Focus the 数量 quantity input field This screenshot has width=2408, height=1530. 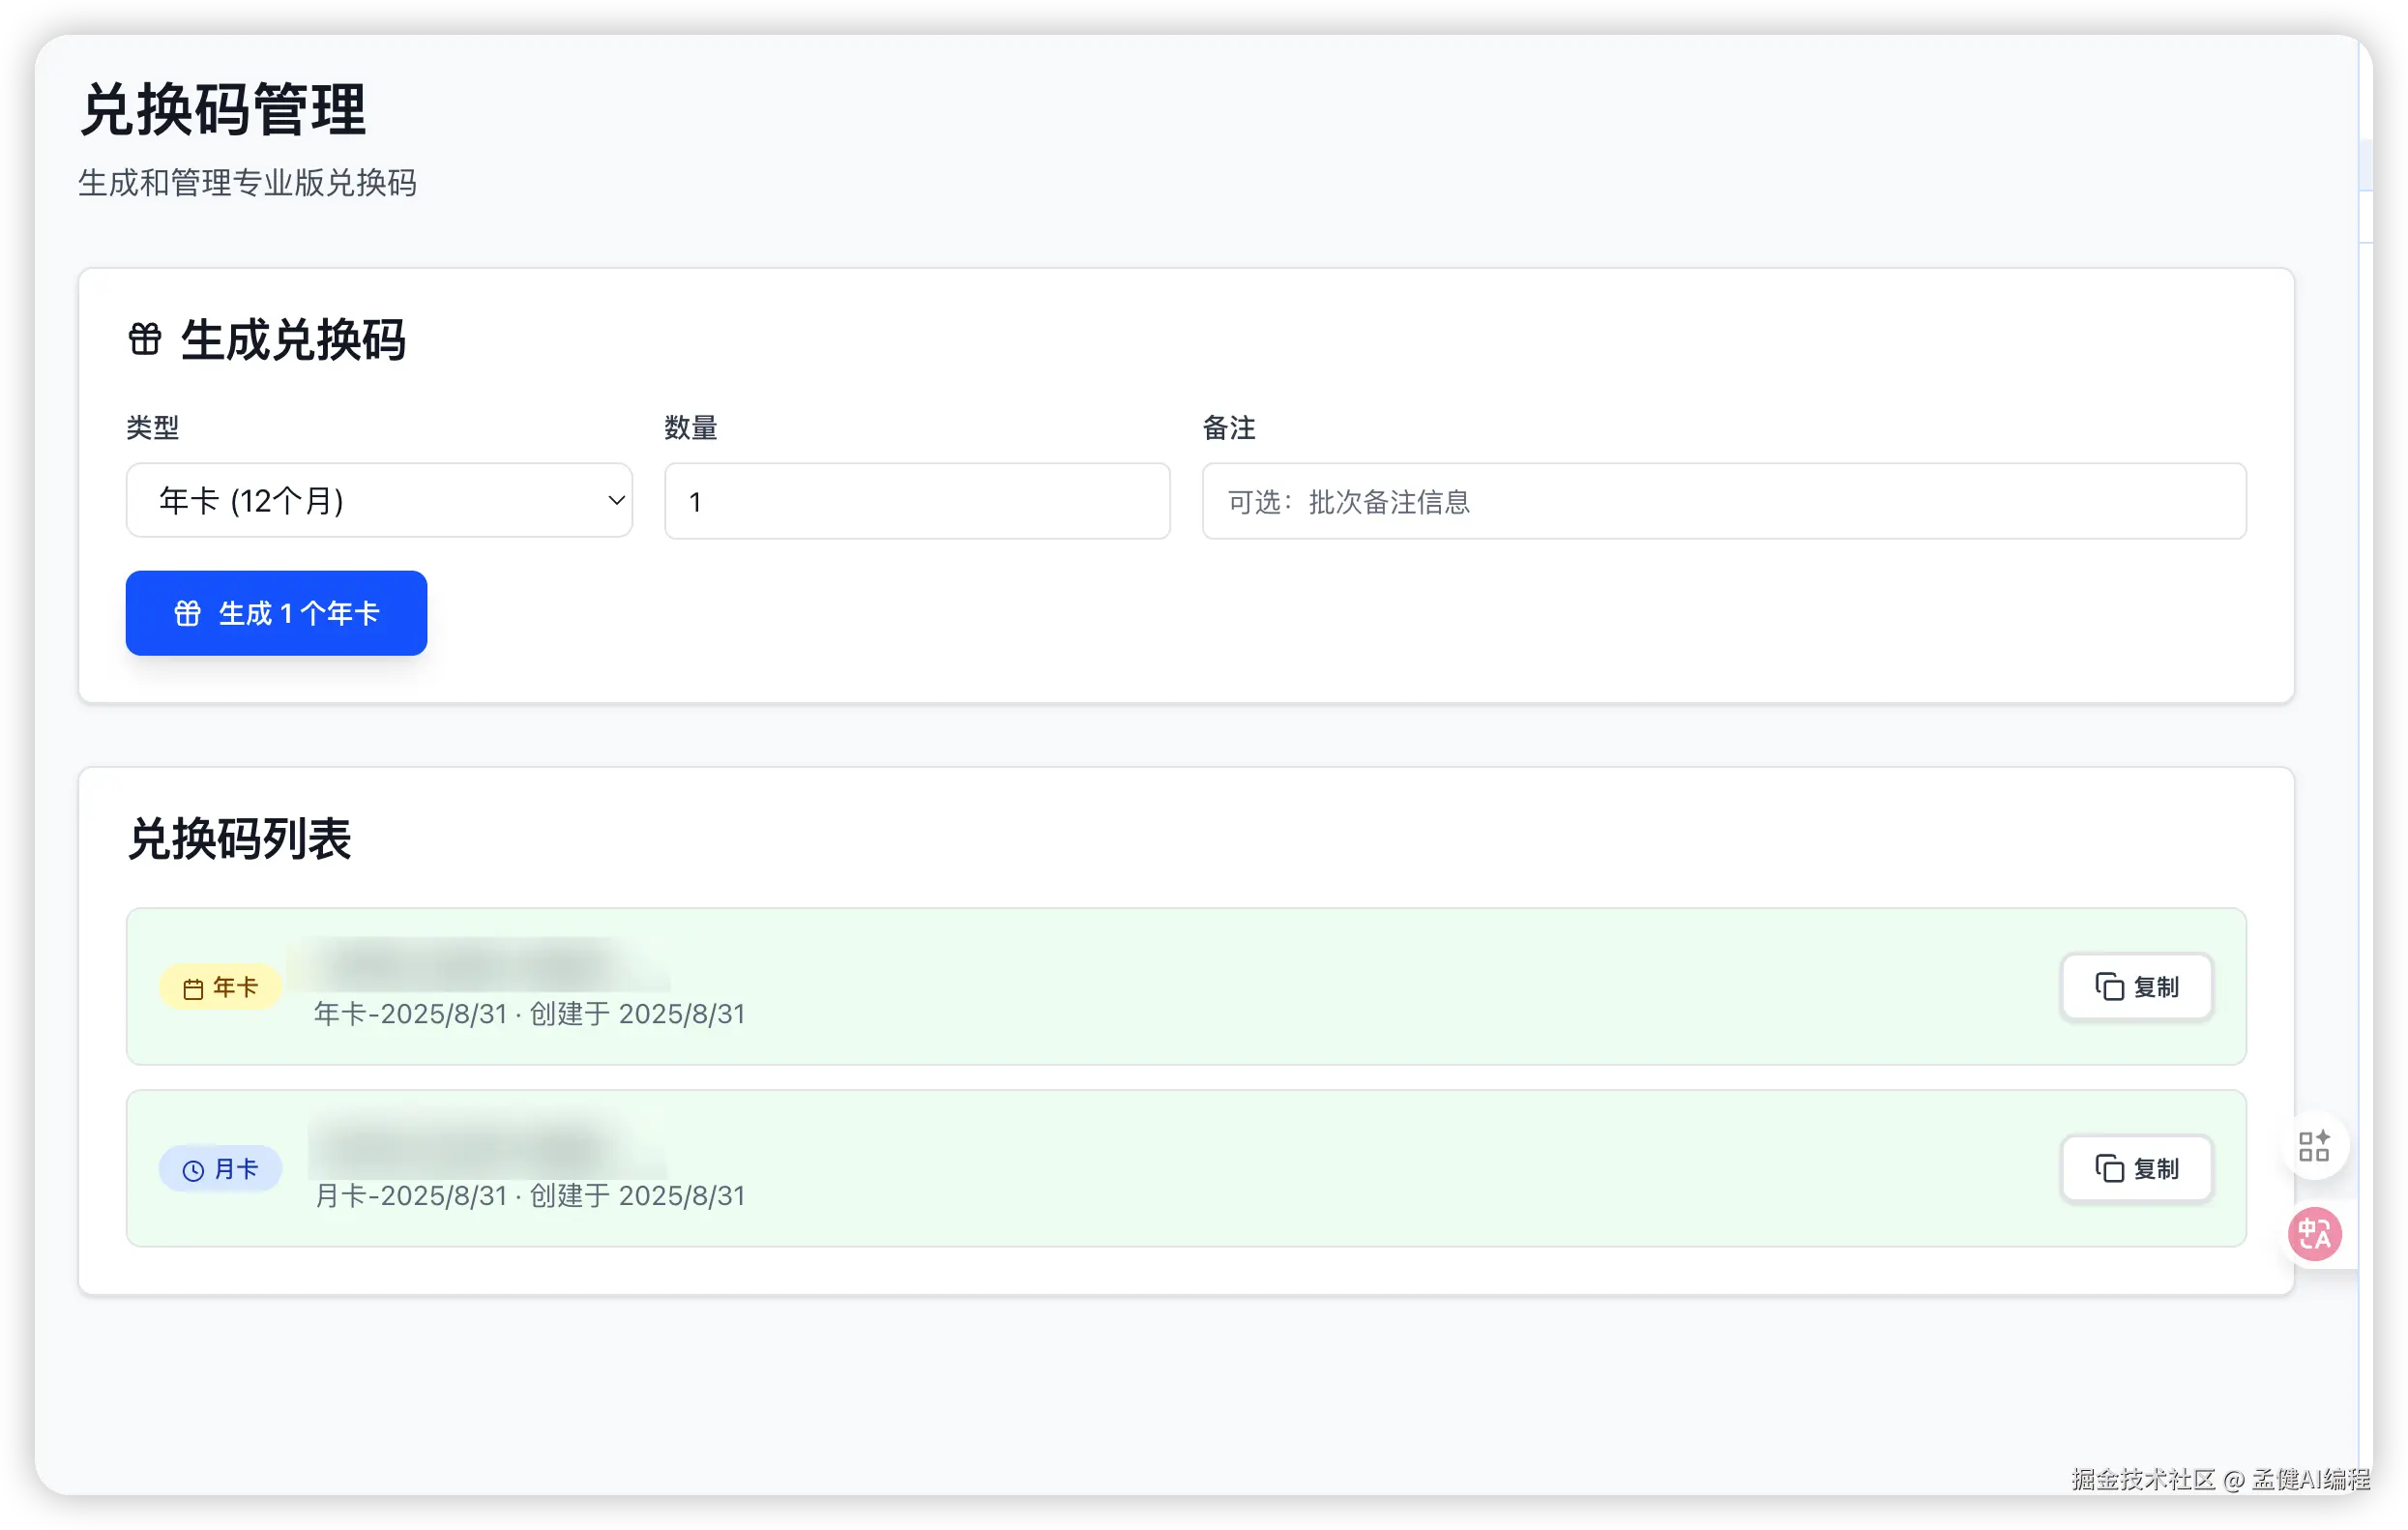[916, 501]
